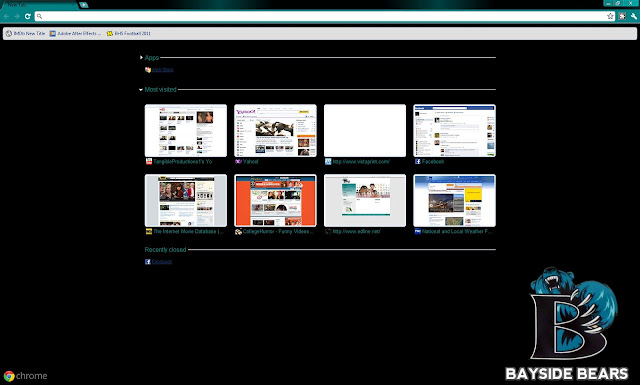Open the blank vistaprint thumbnail
The image size is (640, 385).
point(365,131)
